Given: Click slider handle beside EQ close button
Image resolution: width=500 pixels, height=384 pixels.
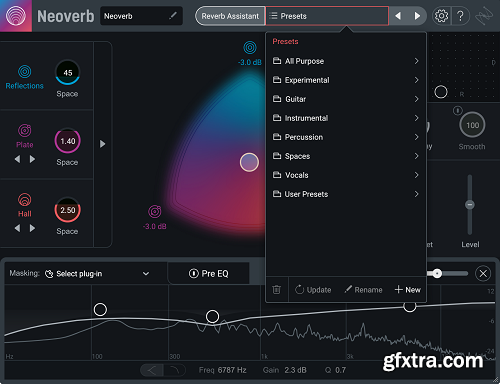Looking at the screenshot, I should point(437,274).
